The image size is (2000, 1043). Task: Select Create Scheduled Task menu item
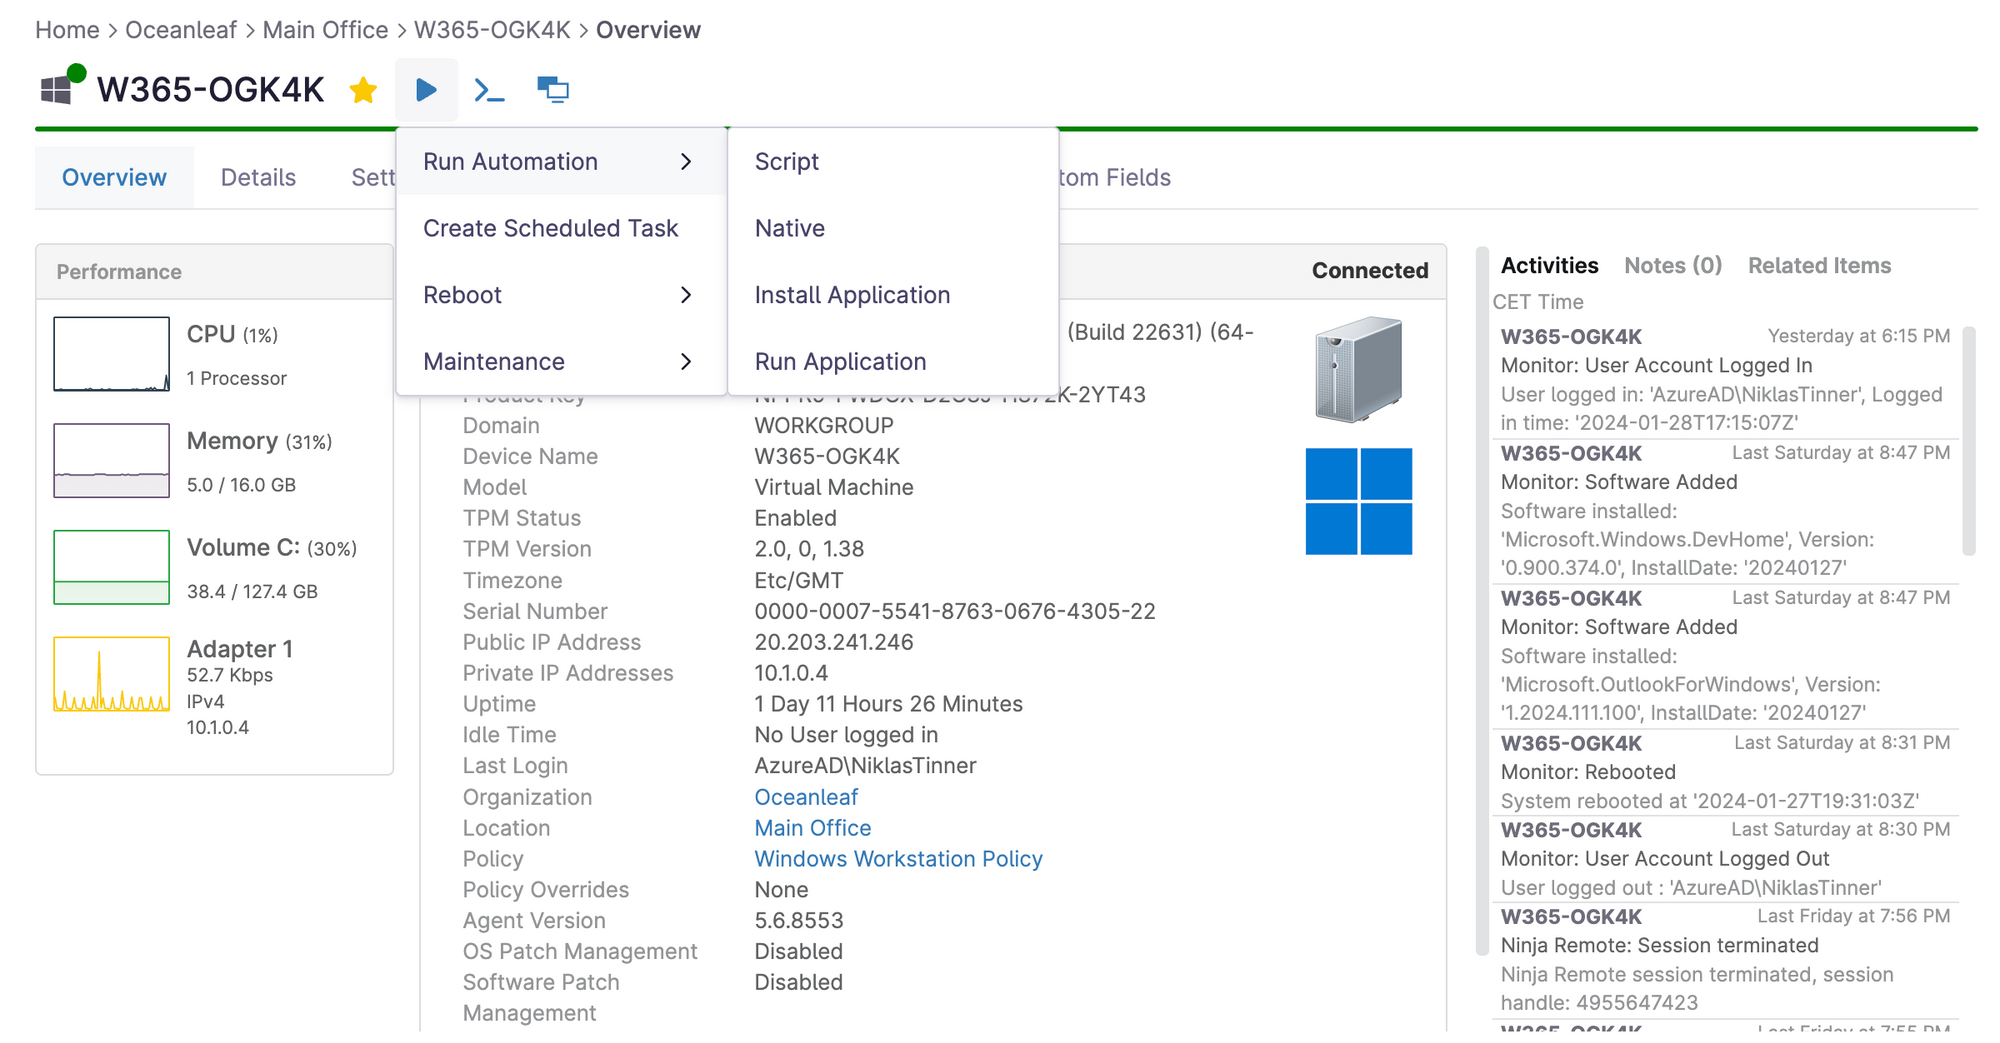pyautogui.click(x=561, y=228)
